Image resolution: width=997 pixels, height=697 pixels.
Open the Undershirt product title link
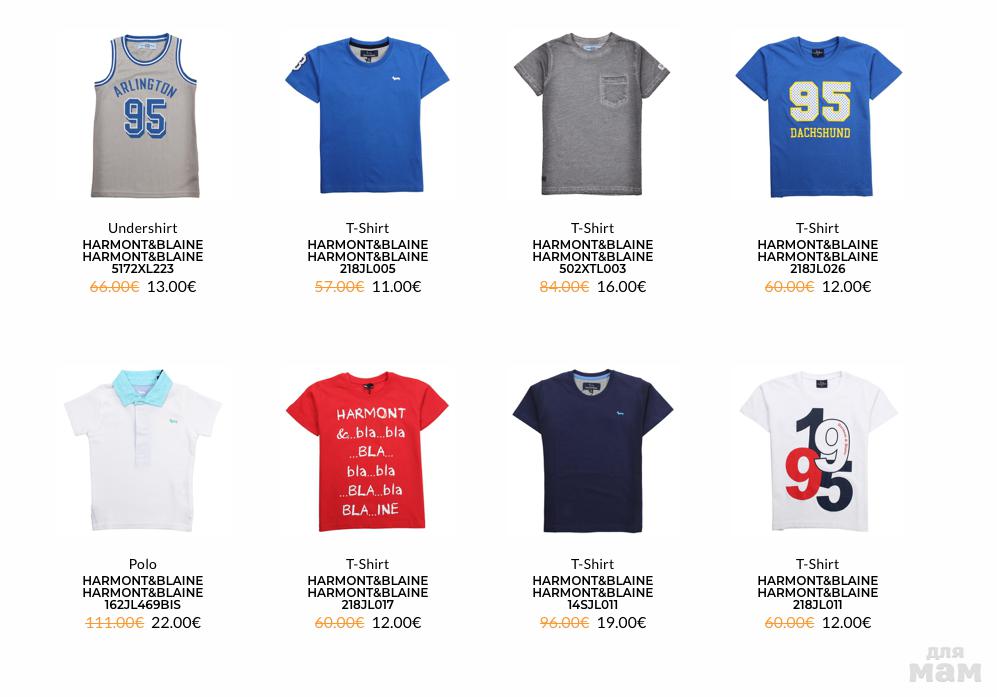142,228
